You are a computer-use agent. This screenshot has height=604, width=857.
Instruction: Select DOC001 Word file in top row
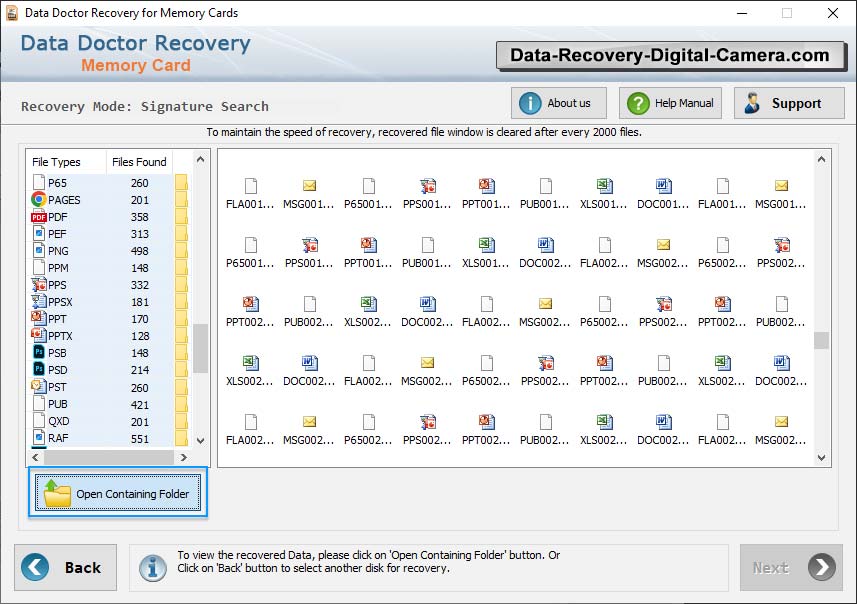pos(663,193)
